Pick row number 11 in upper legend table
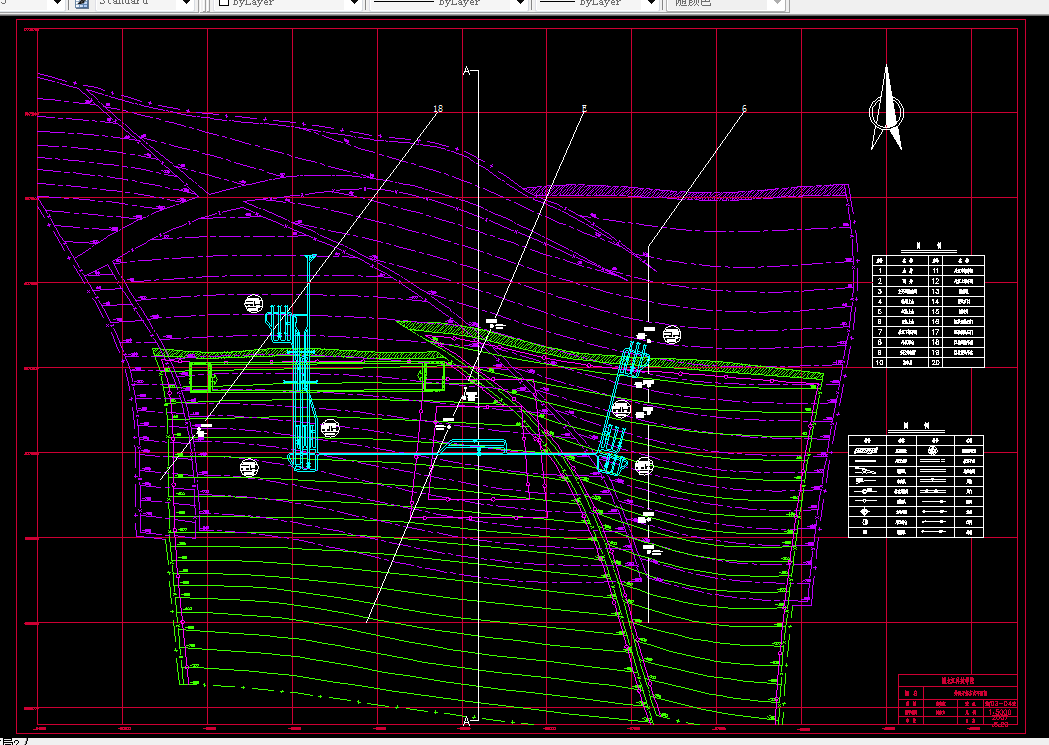The height and width of the screenshot is (745, 1049). tap(935, 271)
